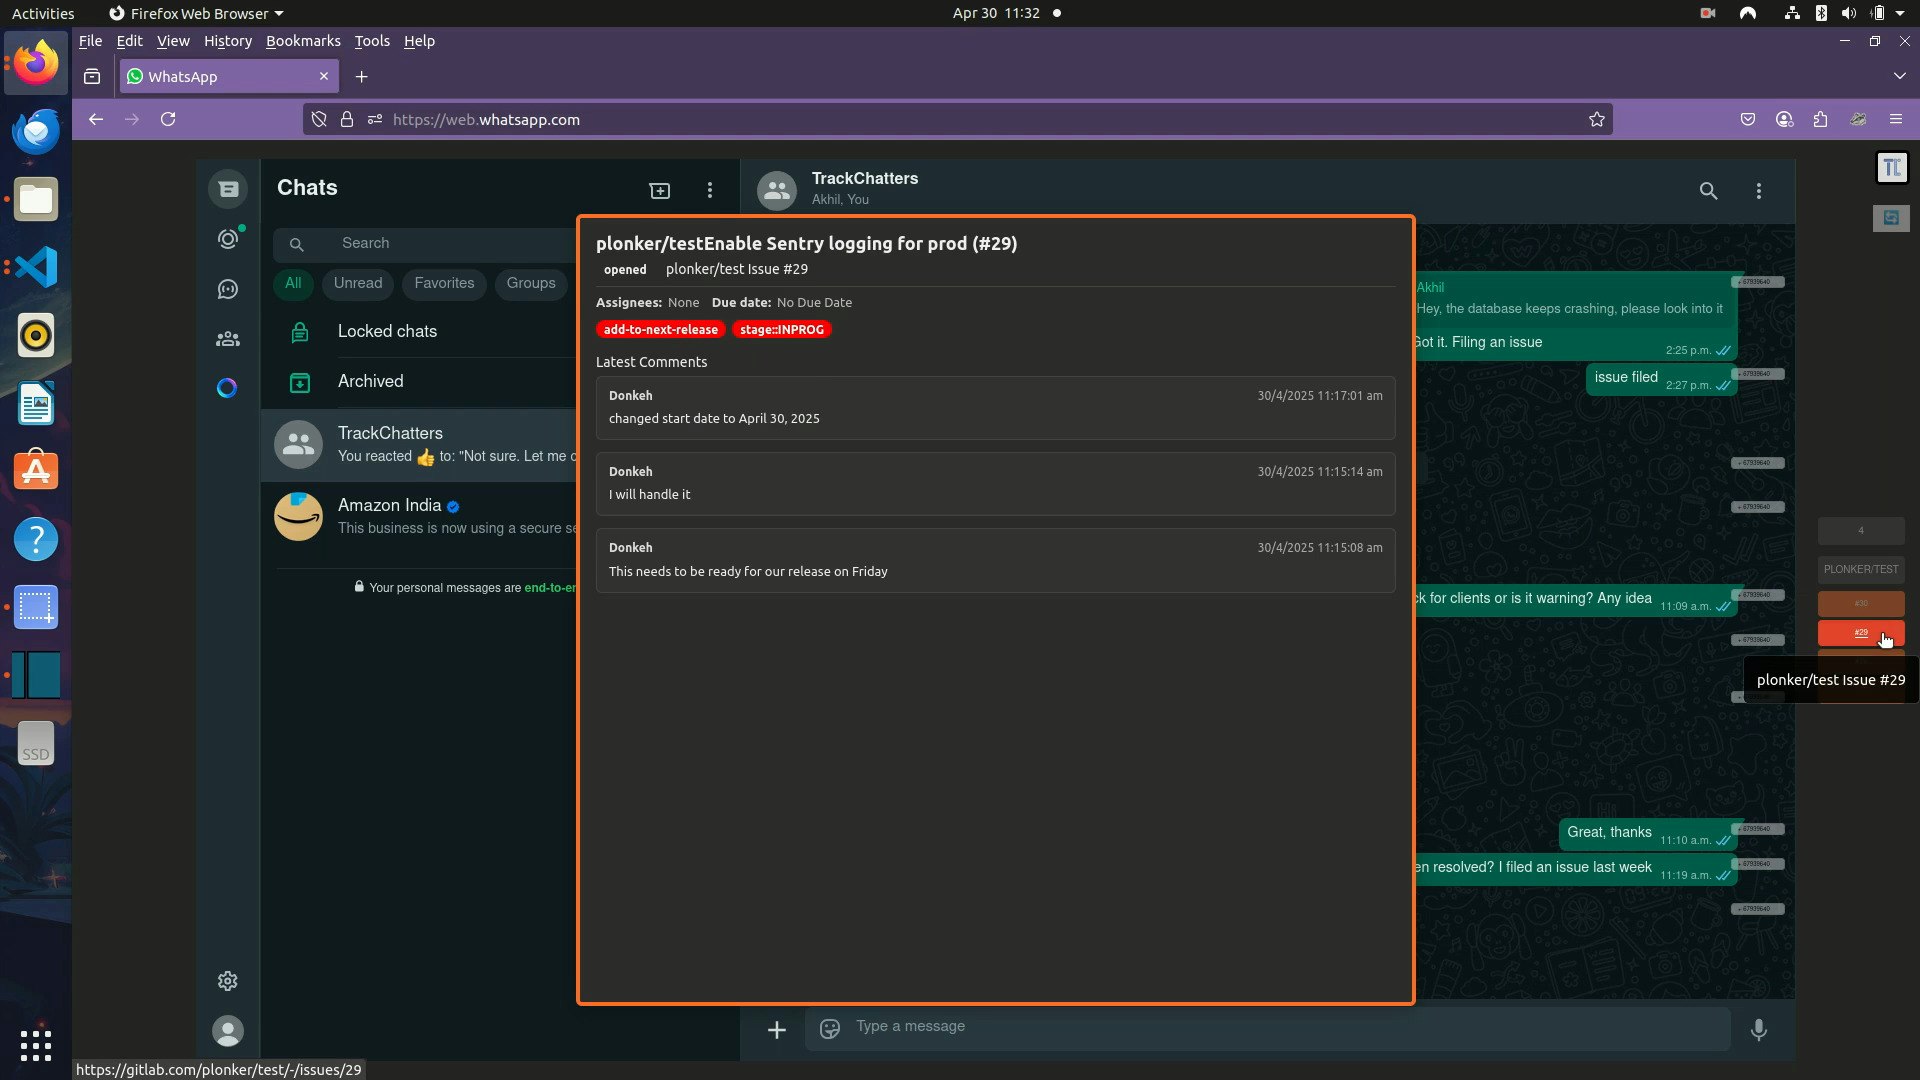Image resolution: width=1920 pixels, height=1080 pixels.
Task: Expand the Firefox Web Browser app menu in top bar
Action: [x=196, y=13]
